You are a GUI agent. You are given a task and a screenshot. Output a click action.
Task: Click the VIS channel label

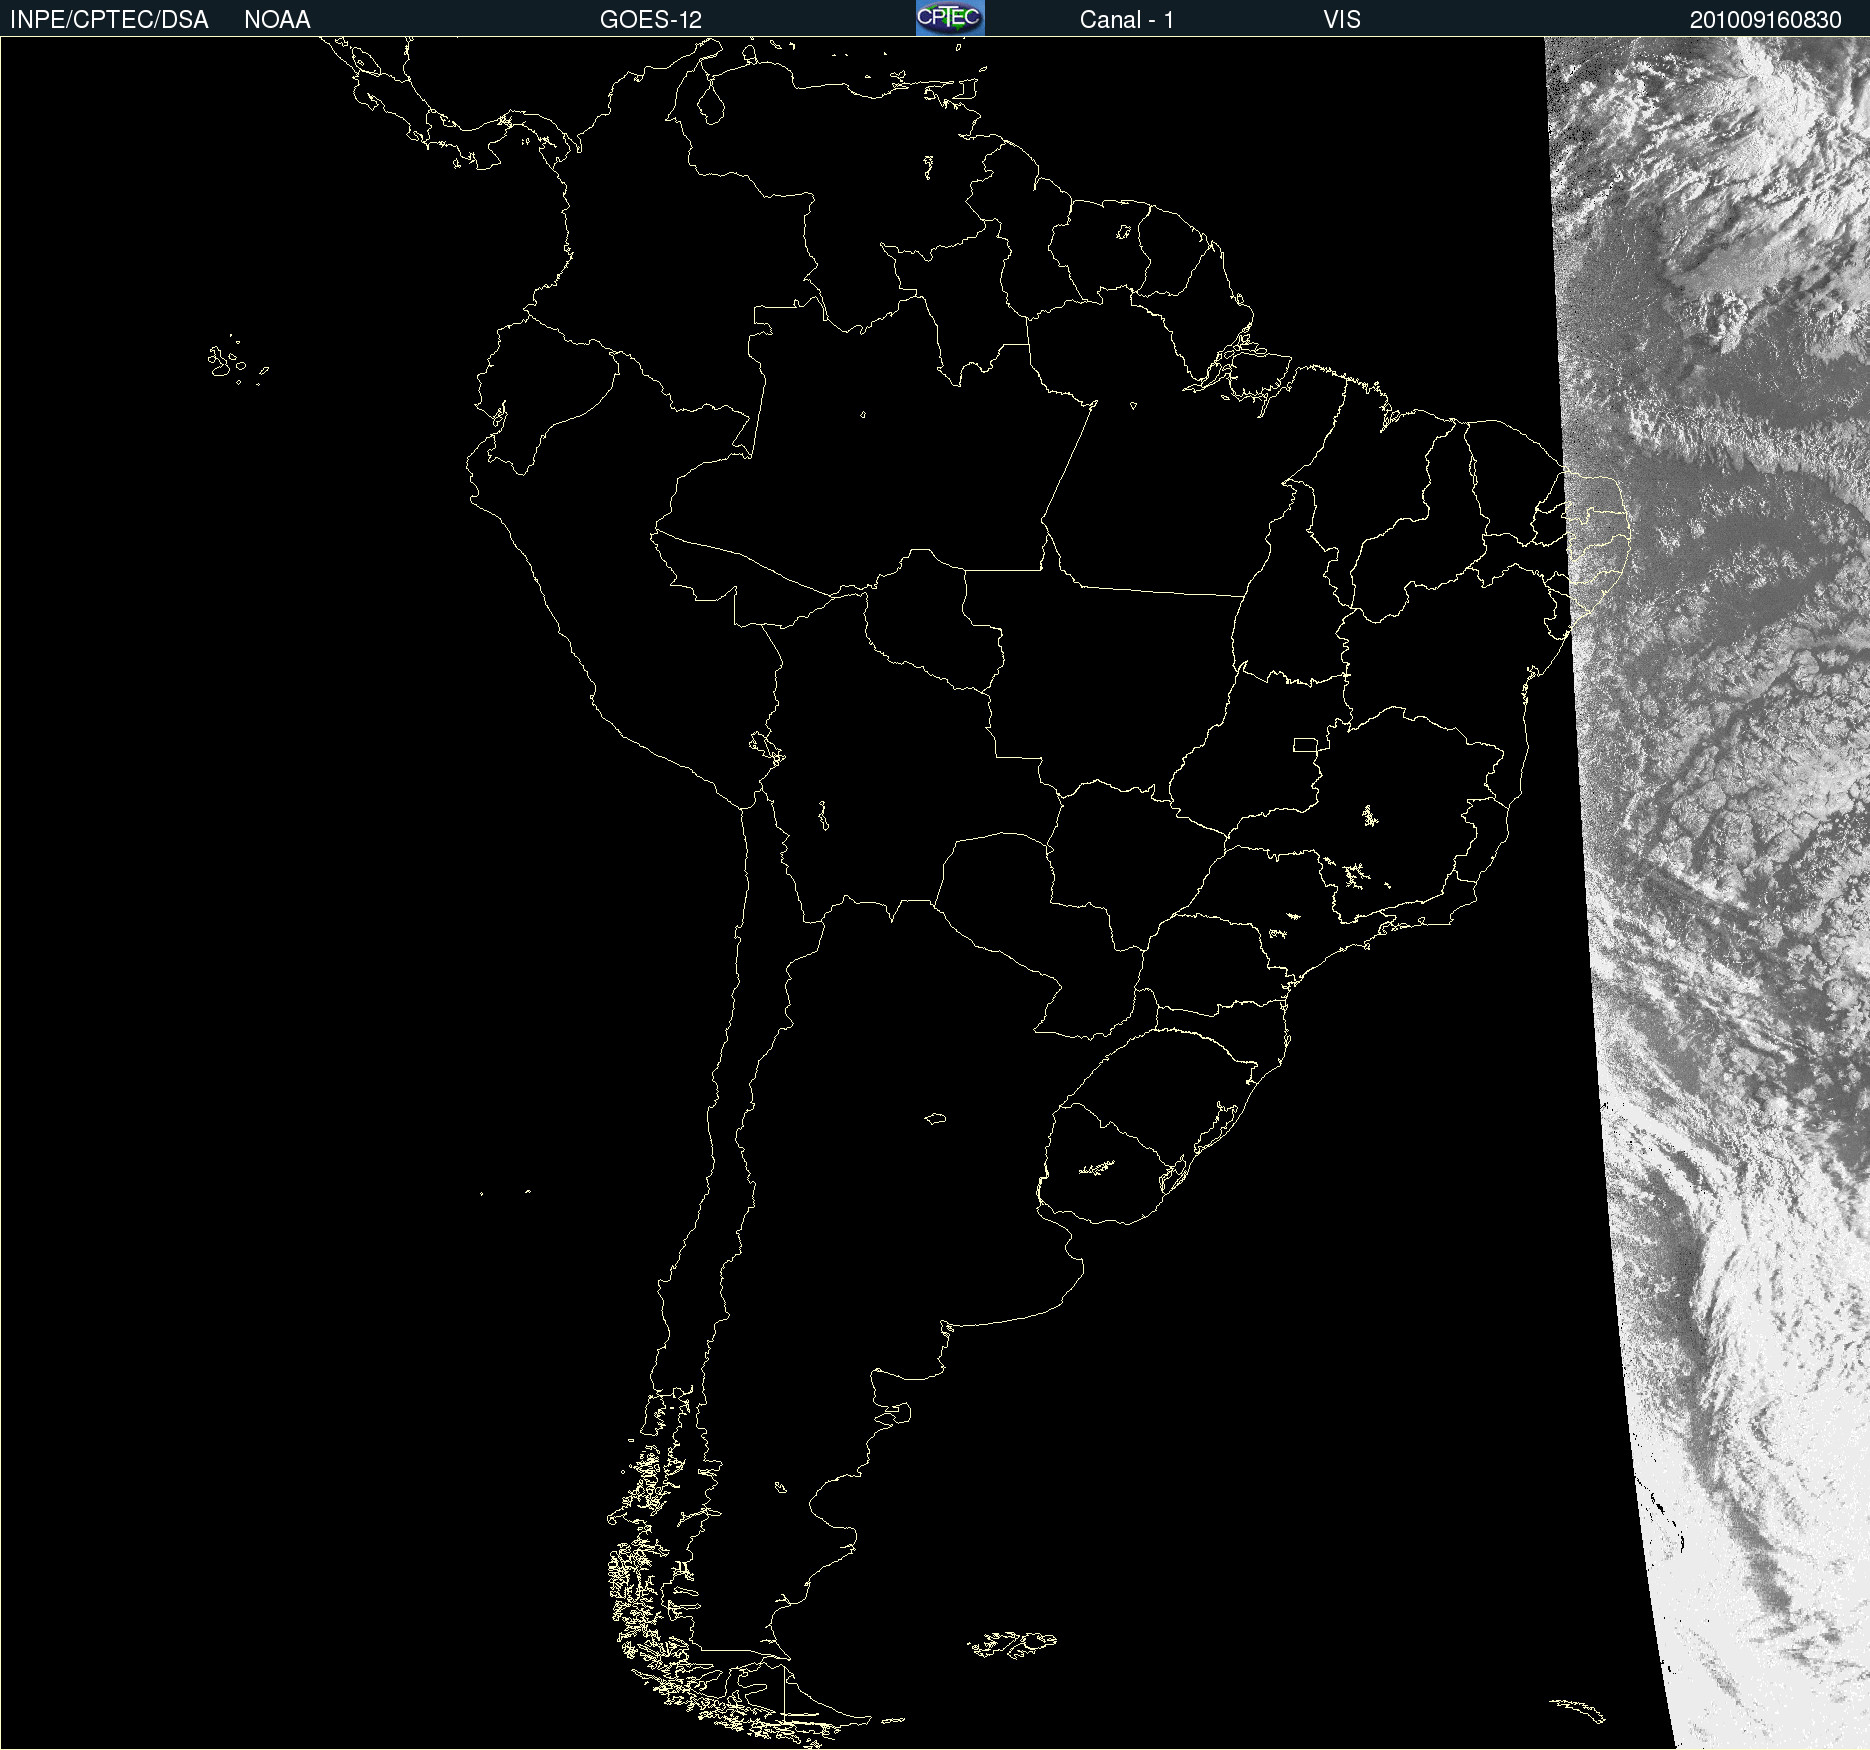click(x=1342, y=20)
